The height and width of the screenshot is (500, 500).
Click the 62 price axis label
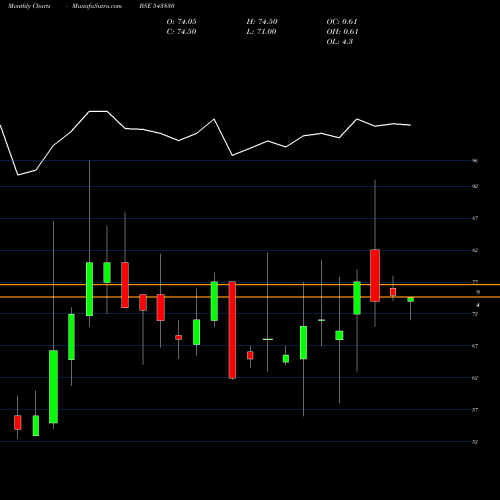[475, 378]
